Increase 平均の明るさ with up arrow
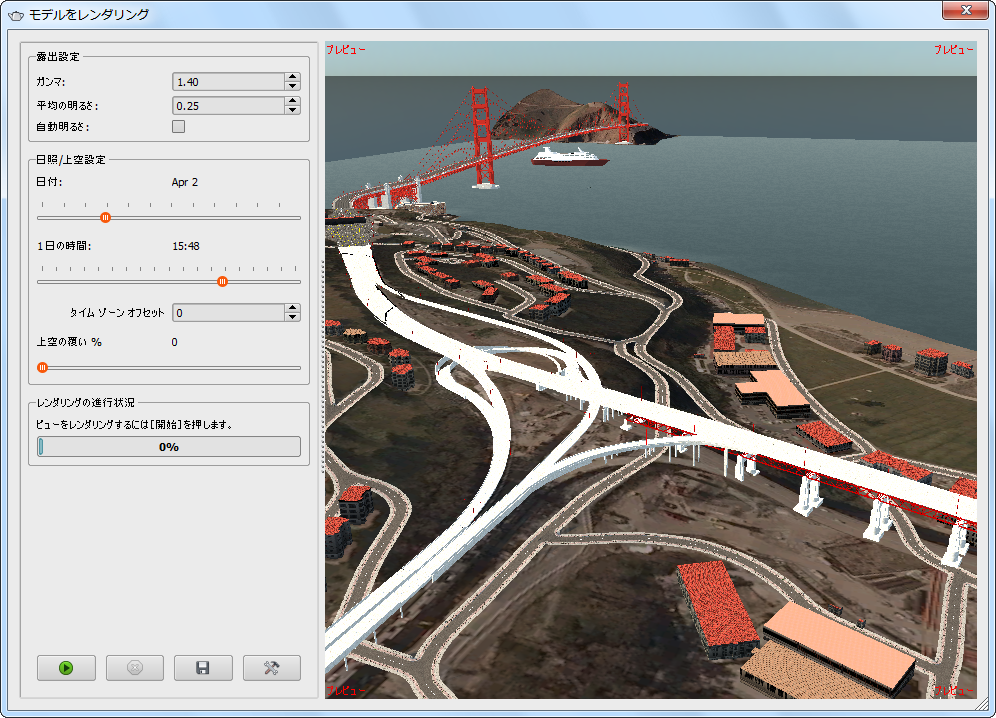Viewport: 996px width, 718px height. 292,101
